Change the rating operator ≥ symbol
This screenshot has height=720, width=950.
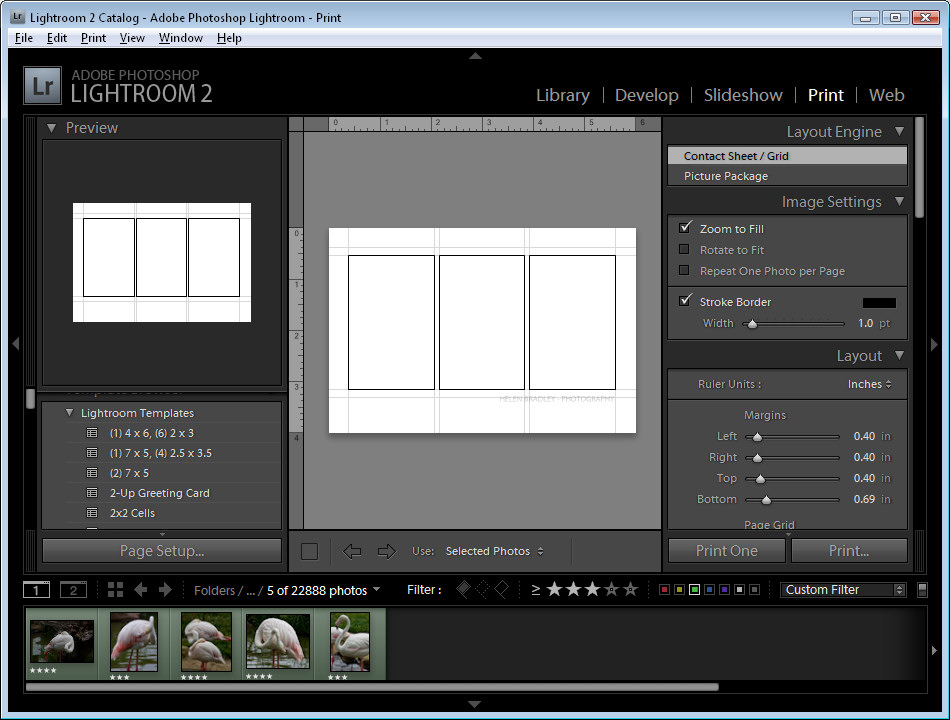[x=536, y=590]
